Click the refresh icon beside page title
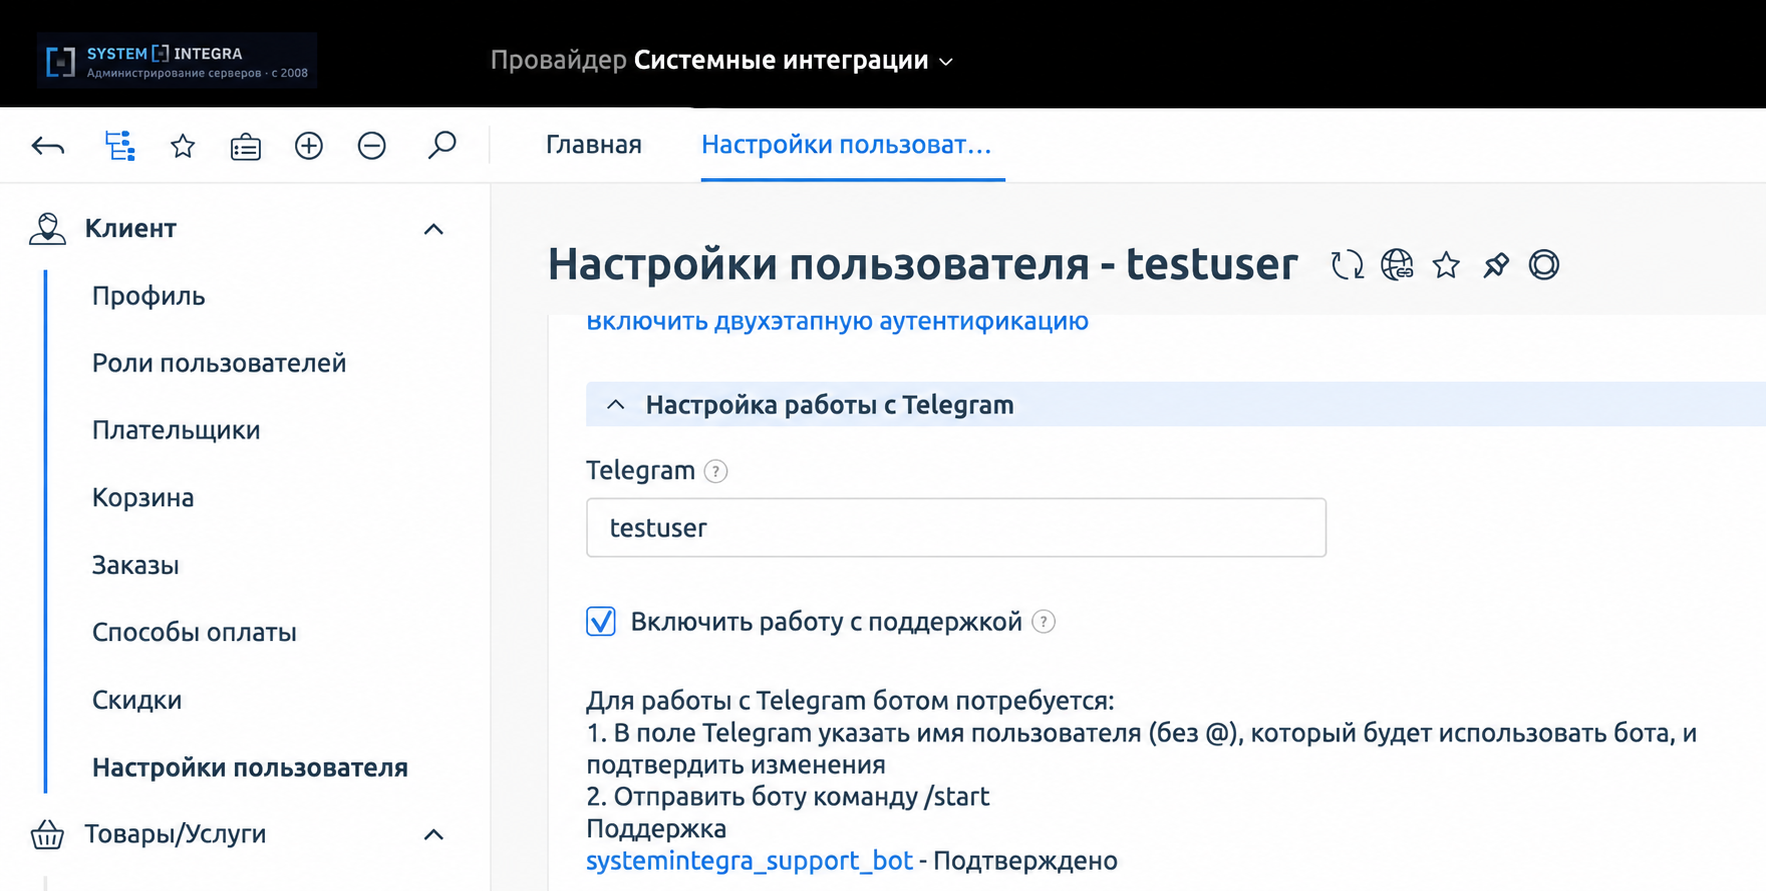Screen dimensions: 1766x891 tap(1347, 265)
